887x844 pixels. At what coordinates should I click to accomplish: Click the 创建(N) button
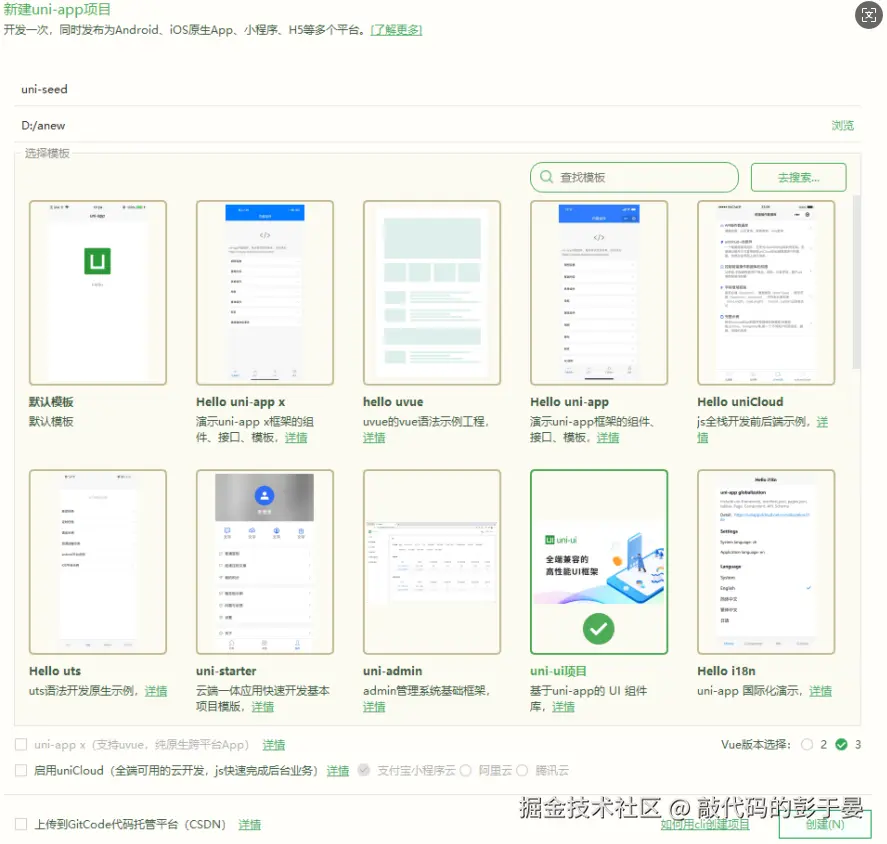tap(825, 824)
